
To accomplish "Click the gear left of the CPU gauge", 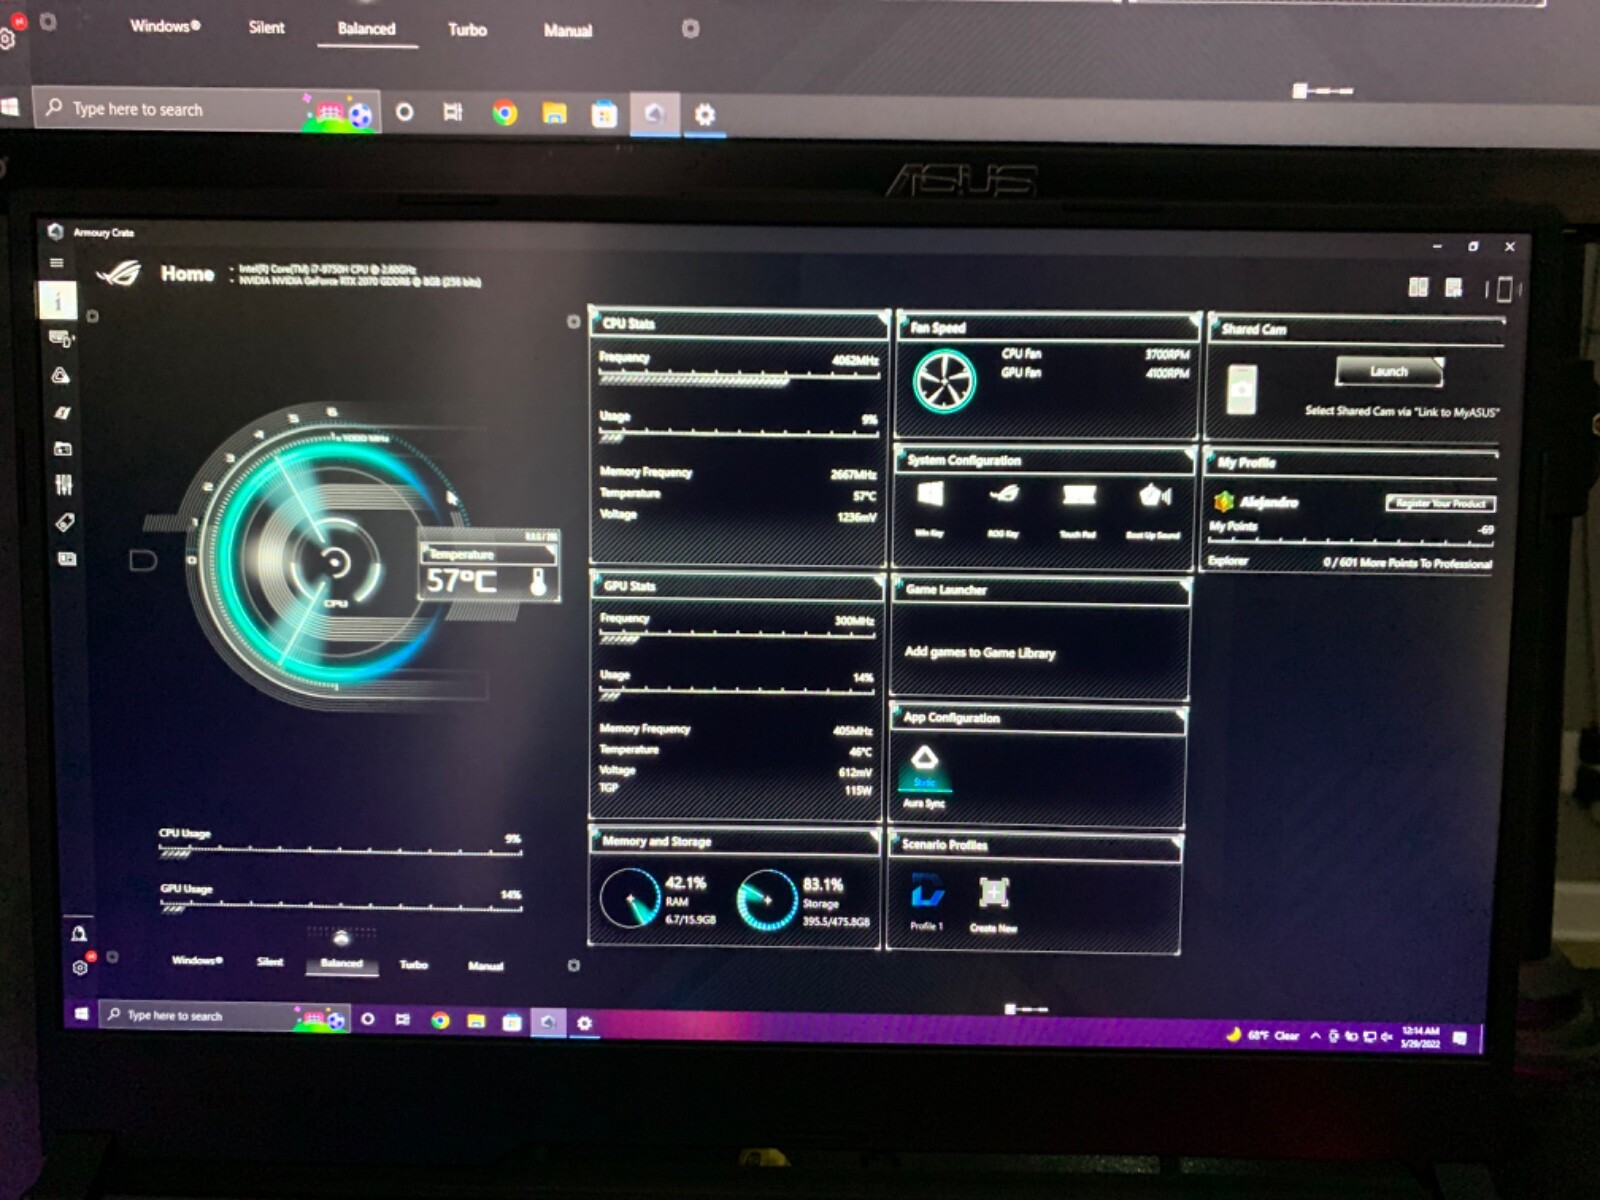I will tap(92, 316).
